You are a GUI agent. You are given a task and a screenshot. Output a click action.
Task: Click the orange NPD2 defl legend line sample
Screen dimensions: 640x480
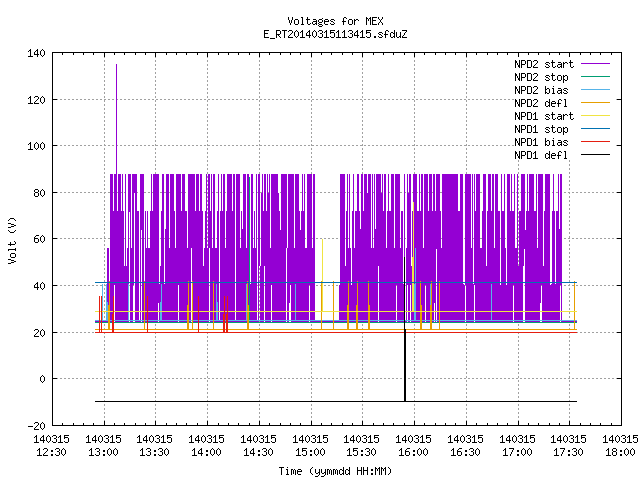pyautogui.click(x=595, y=103)
